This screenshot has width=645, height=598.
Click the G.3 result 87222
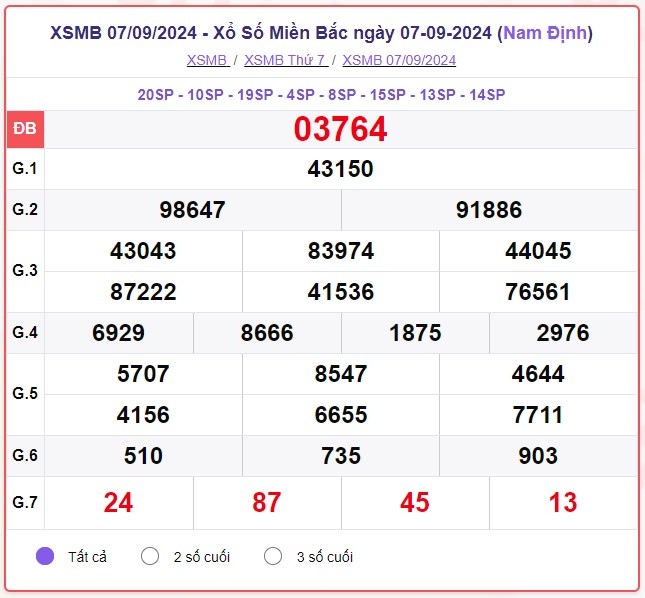(x=143, y=292)
